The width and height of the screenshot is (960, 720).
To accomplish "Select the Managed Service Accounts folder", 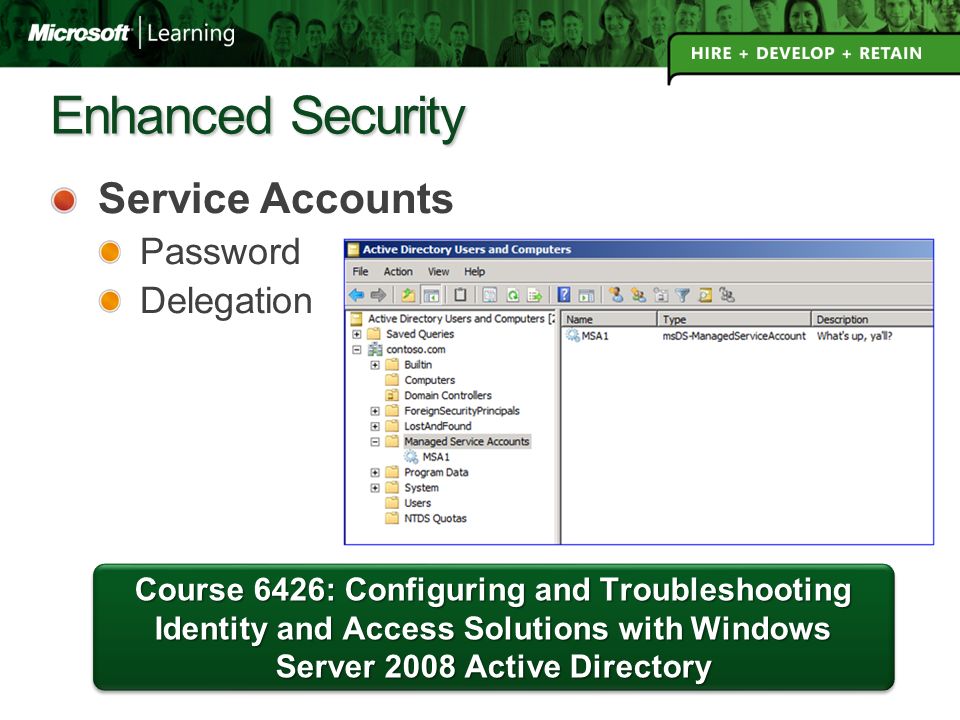I will [x=467, y=441].
